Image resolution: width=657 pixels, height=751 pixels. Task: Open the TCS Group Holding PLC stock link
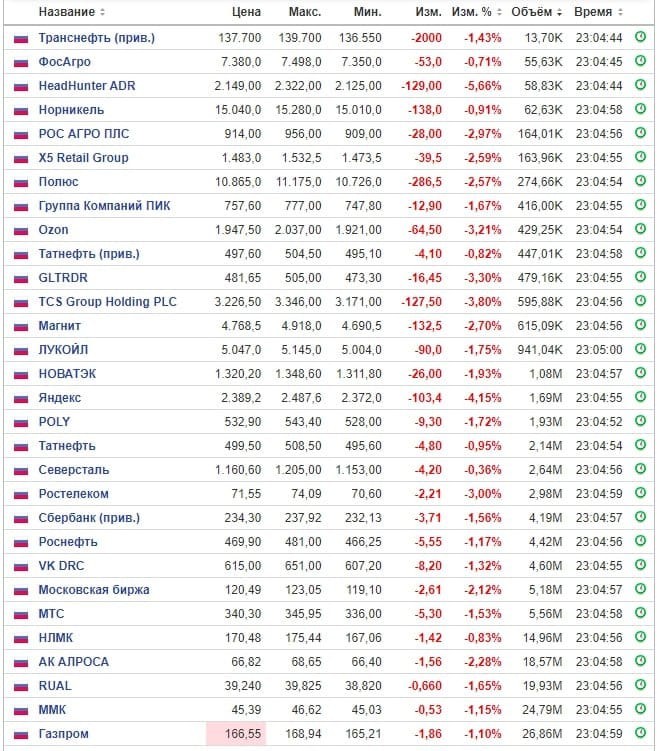[x=106, y=302]
